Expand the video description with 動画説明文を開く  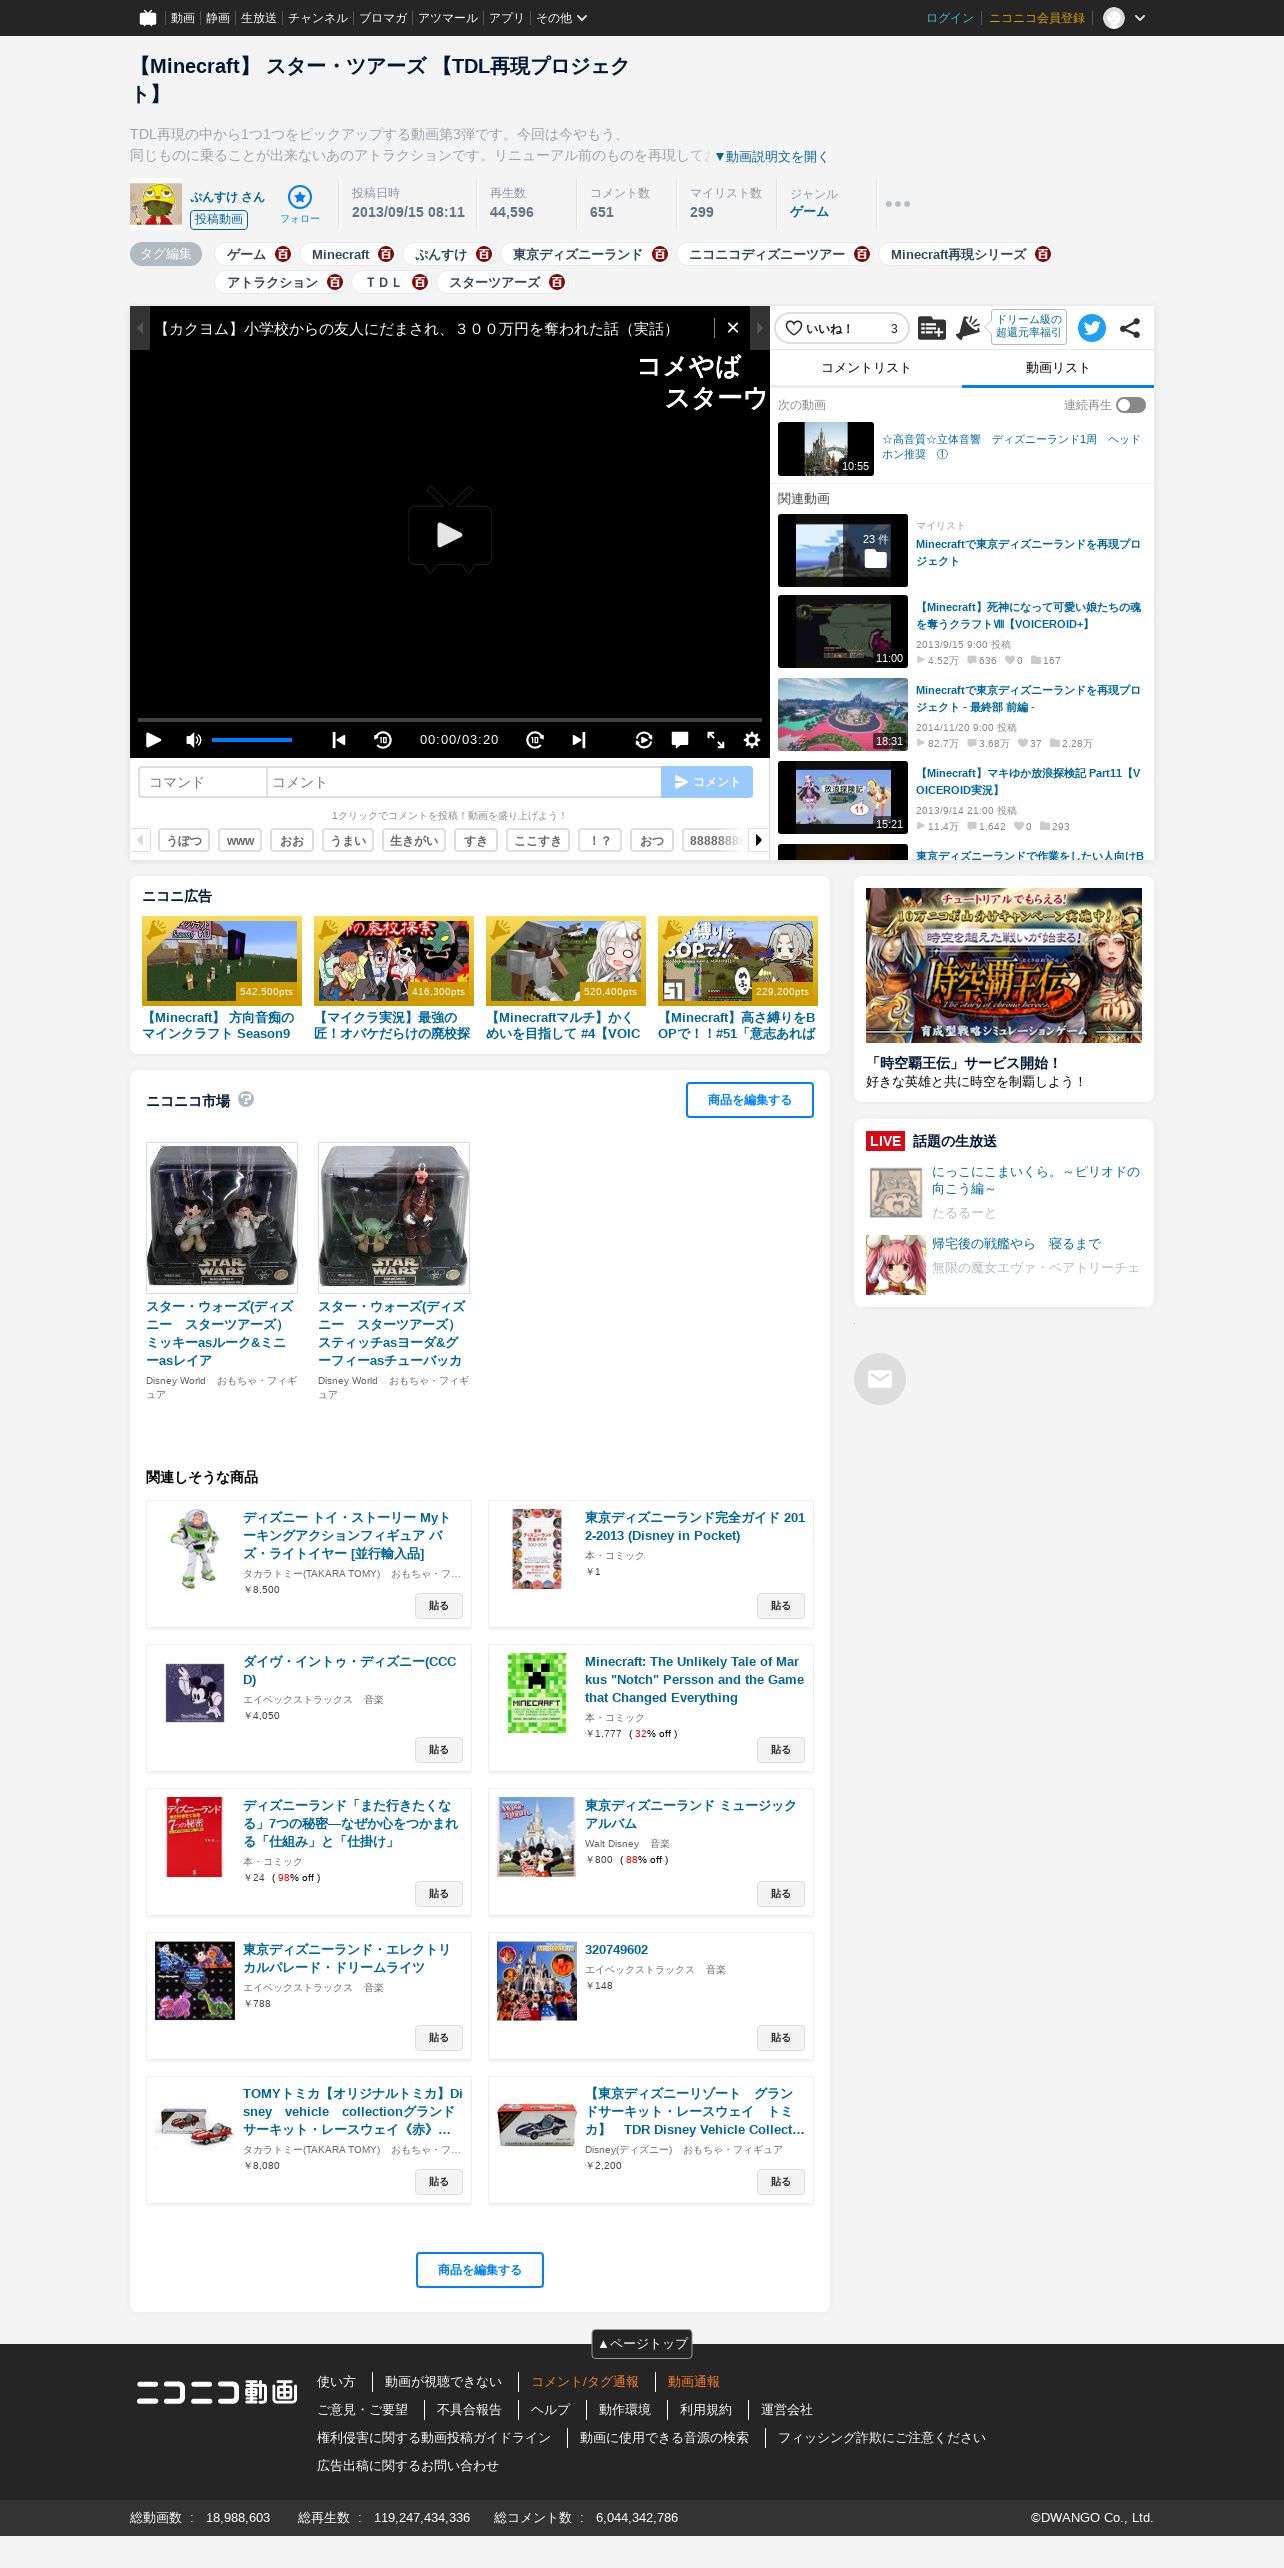tap(771, 156)
